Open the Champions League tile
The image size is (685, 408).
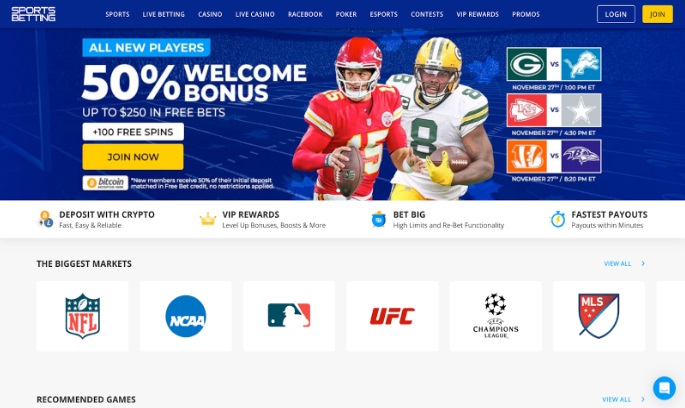point(495,316)
